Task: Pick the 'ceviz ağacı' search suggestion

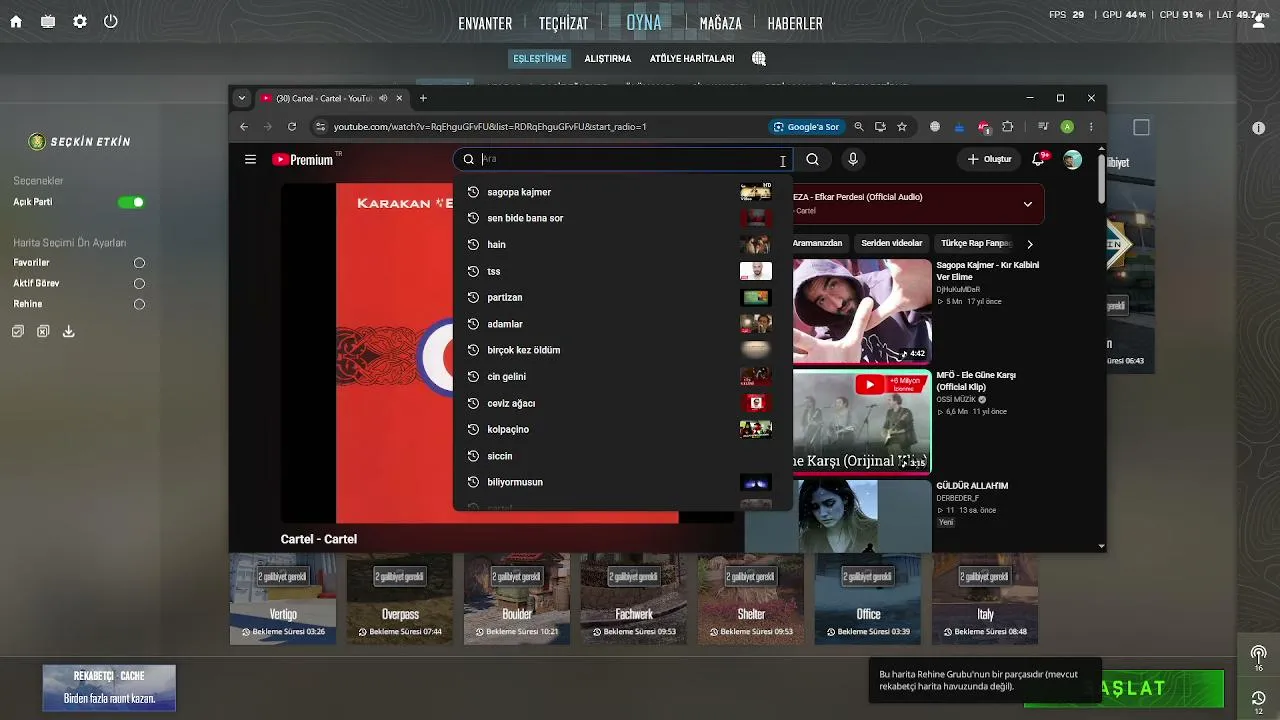Action: pos(622,403)
